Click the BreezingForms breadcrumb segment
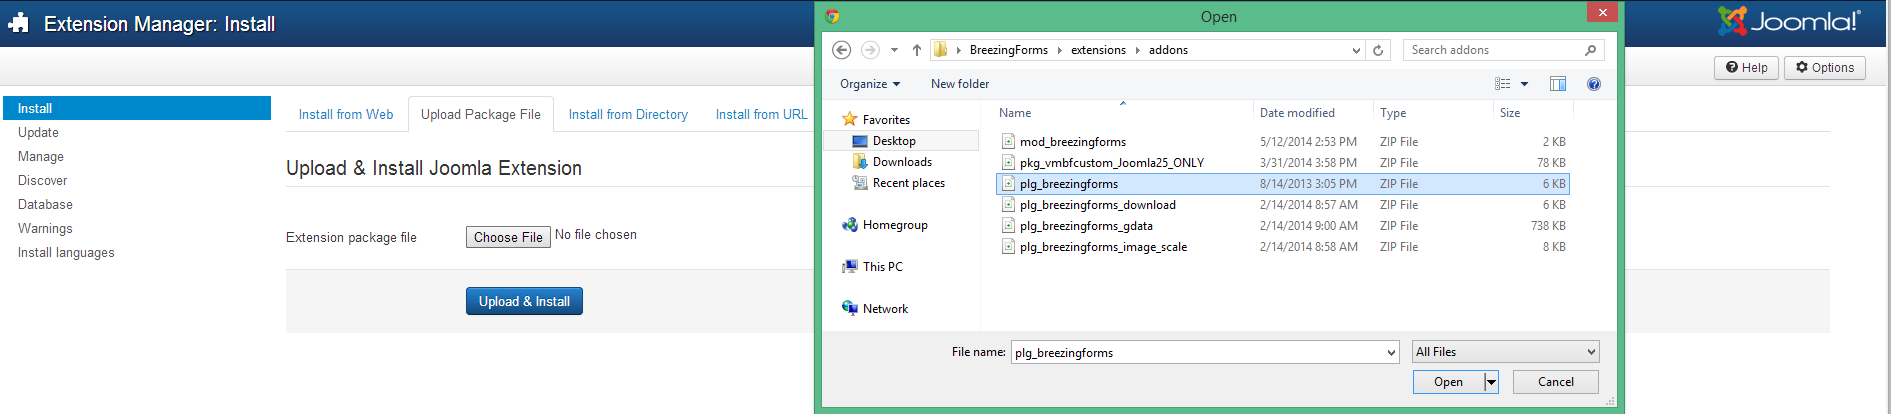Screen dimensions: 1891x414 [x=1008, y=50]
